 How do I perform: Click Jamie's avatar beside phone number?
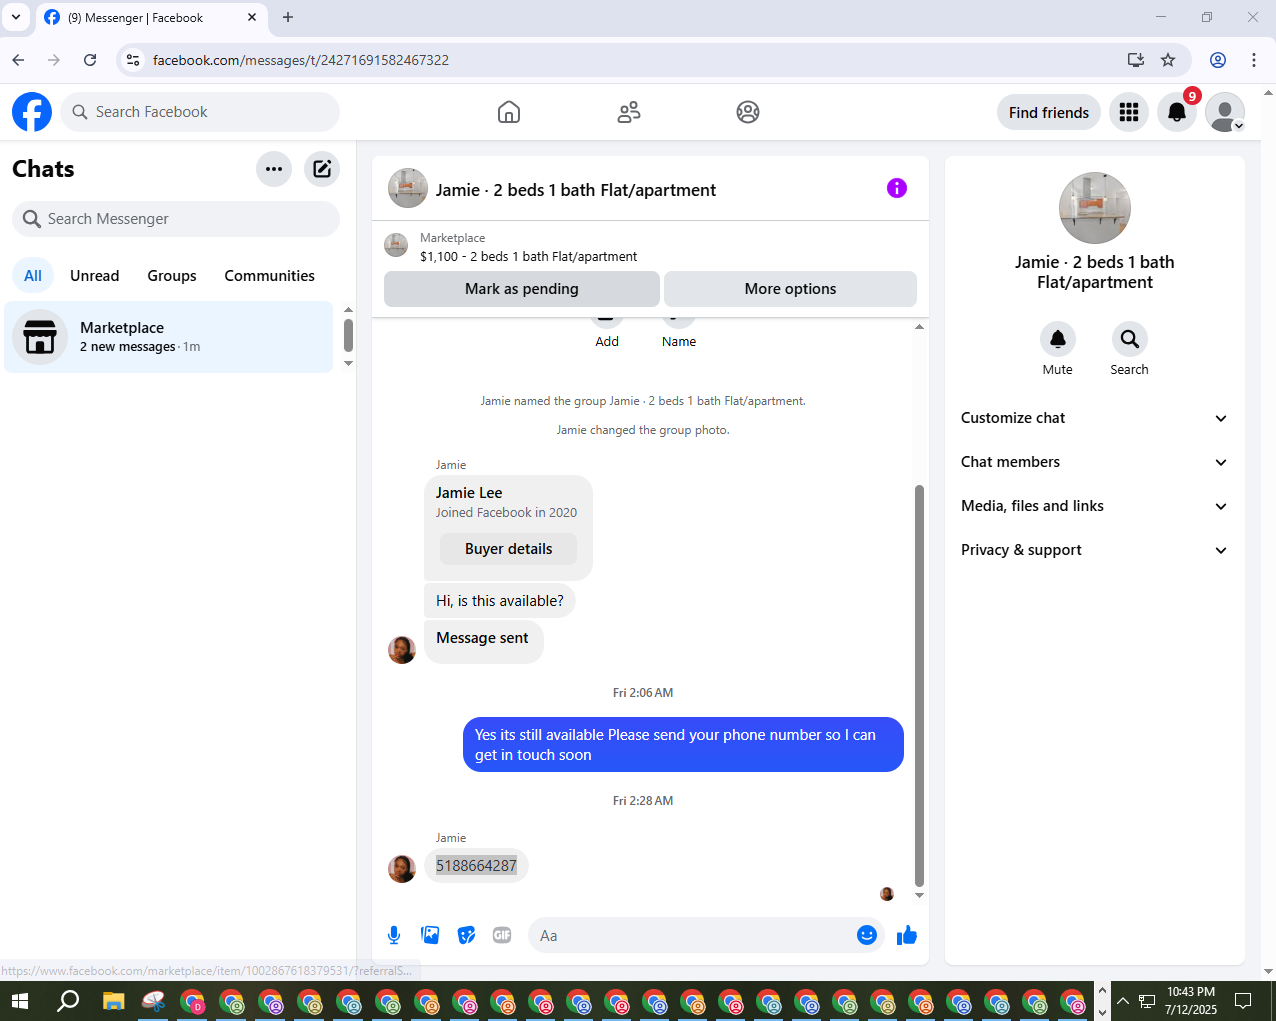click(402, 868)
